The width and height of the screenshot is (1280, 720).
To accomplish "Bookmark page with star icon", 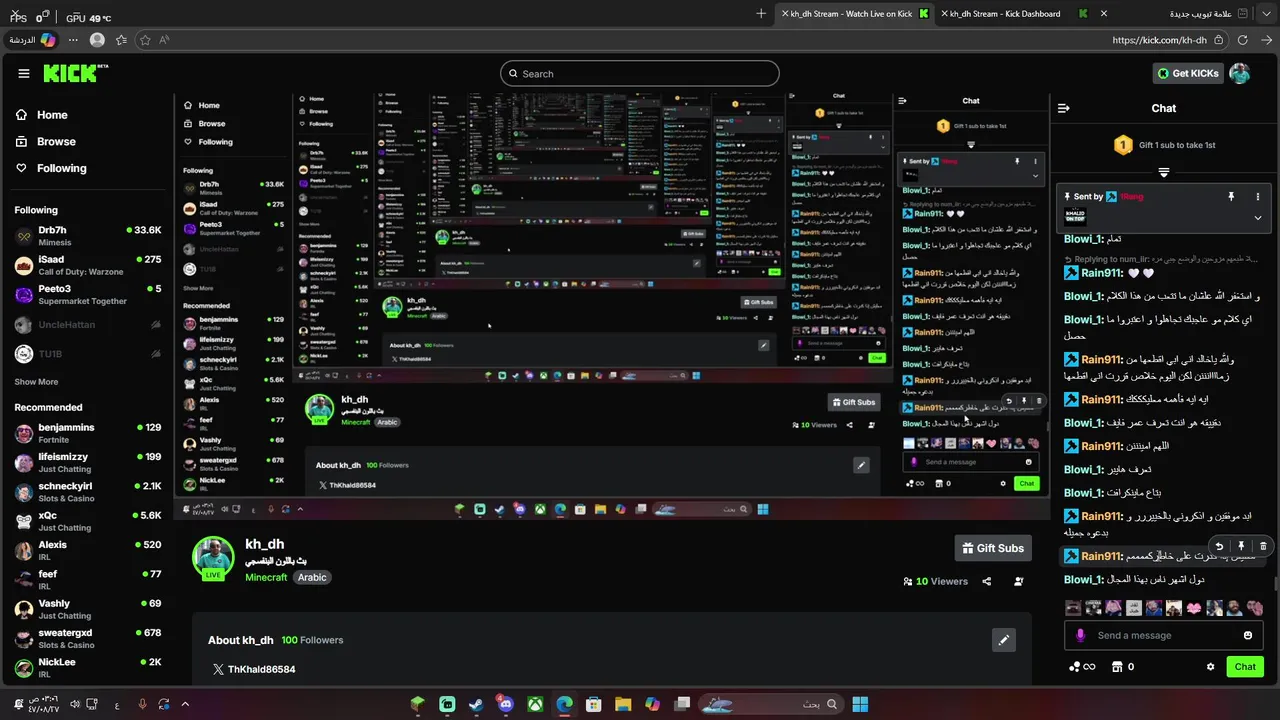I will click(145, 40).
